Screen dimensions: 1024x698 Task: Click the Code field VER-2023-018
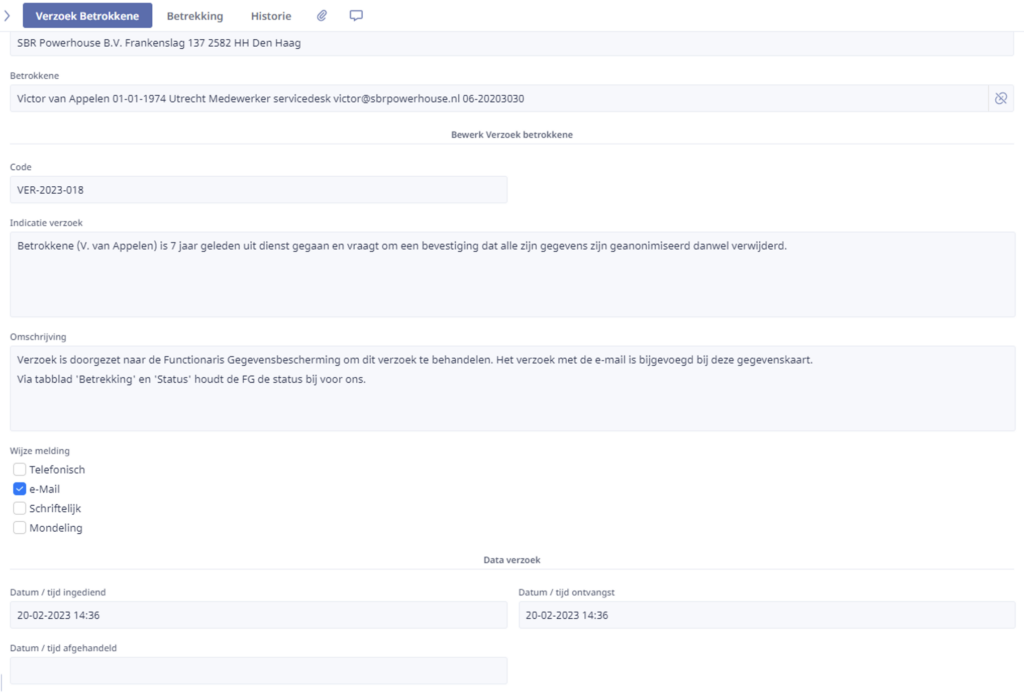[258, 190]
